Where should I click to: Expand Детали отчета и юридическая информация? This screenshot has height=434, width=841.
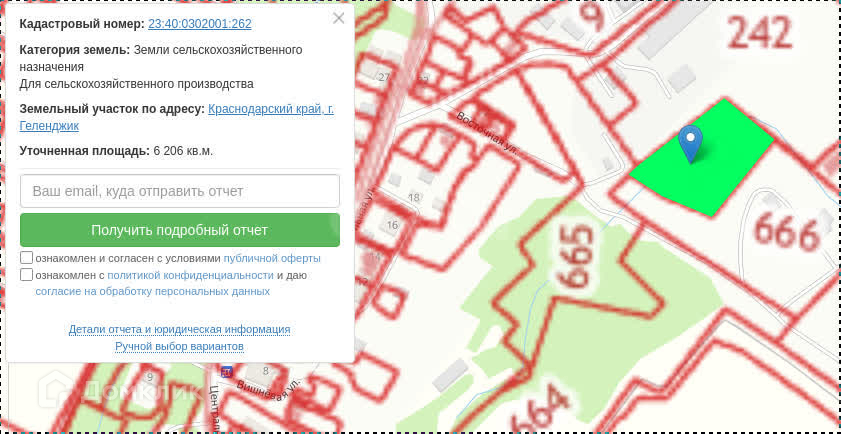(179, 329)
